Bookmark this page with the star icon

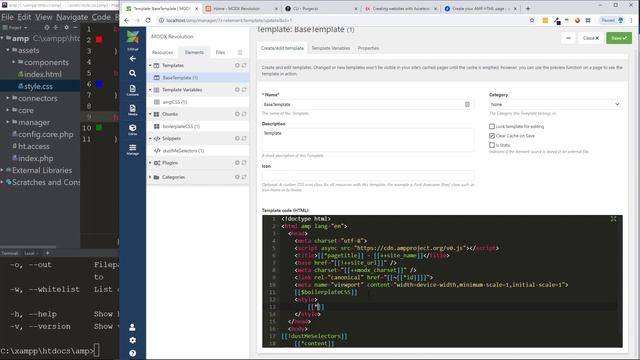532,20
